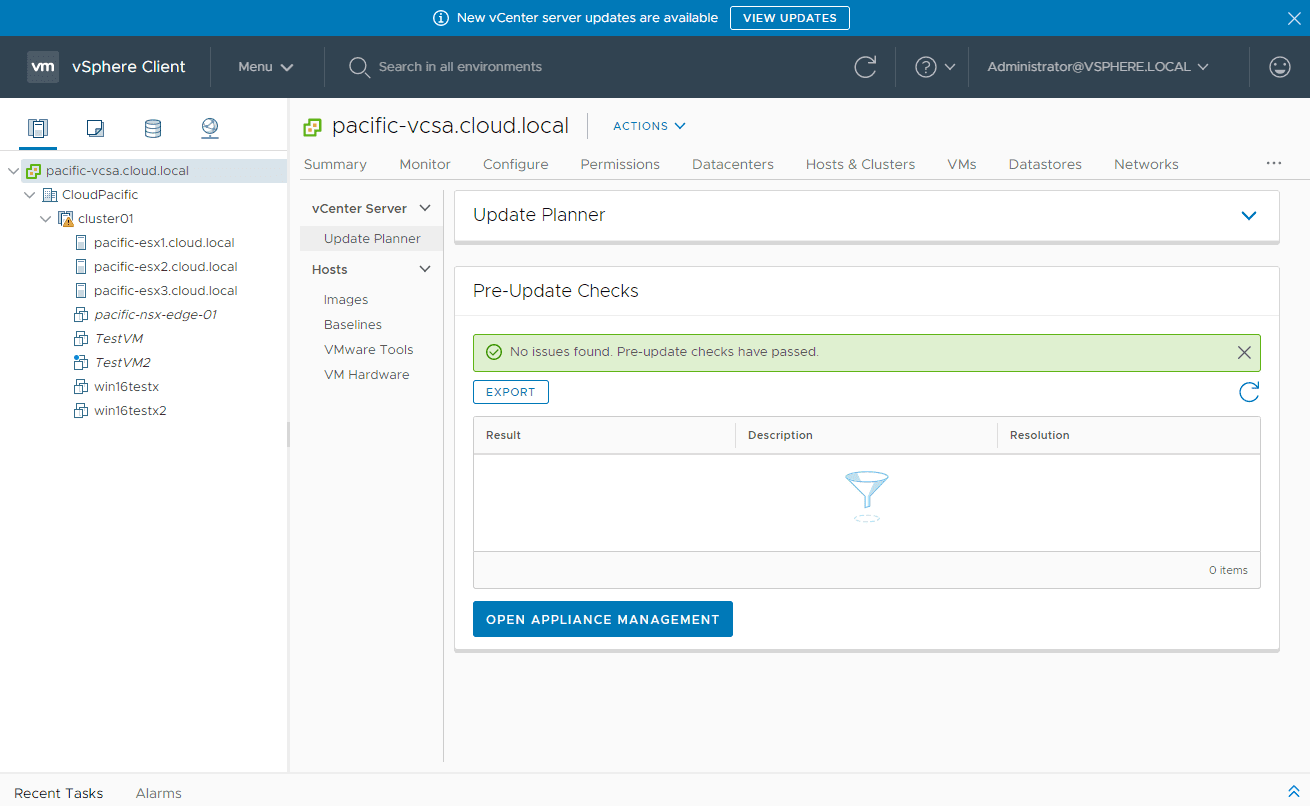Collapse the cluster01 tree node
The image size is (1310, 806).
(x=46, y=219)
